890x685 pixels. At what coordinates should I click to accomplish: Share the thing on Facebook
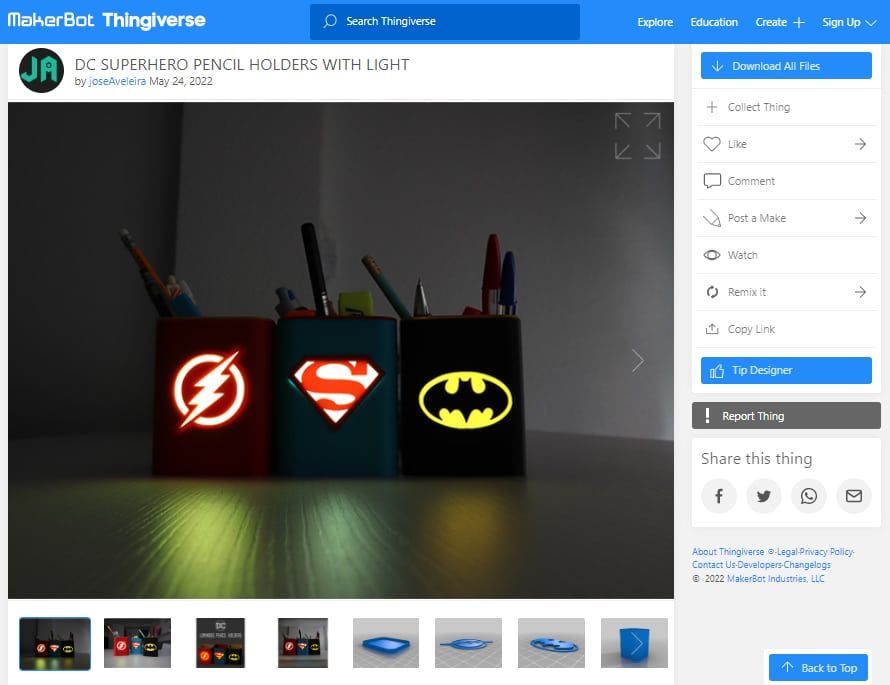tap(719, 496)
